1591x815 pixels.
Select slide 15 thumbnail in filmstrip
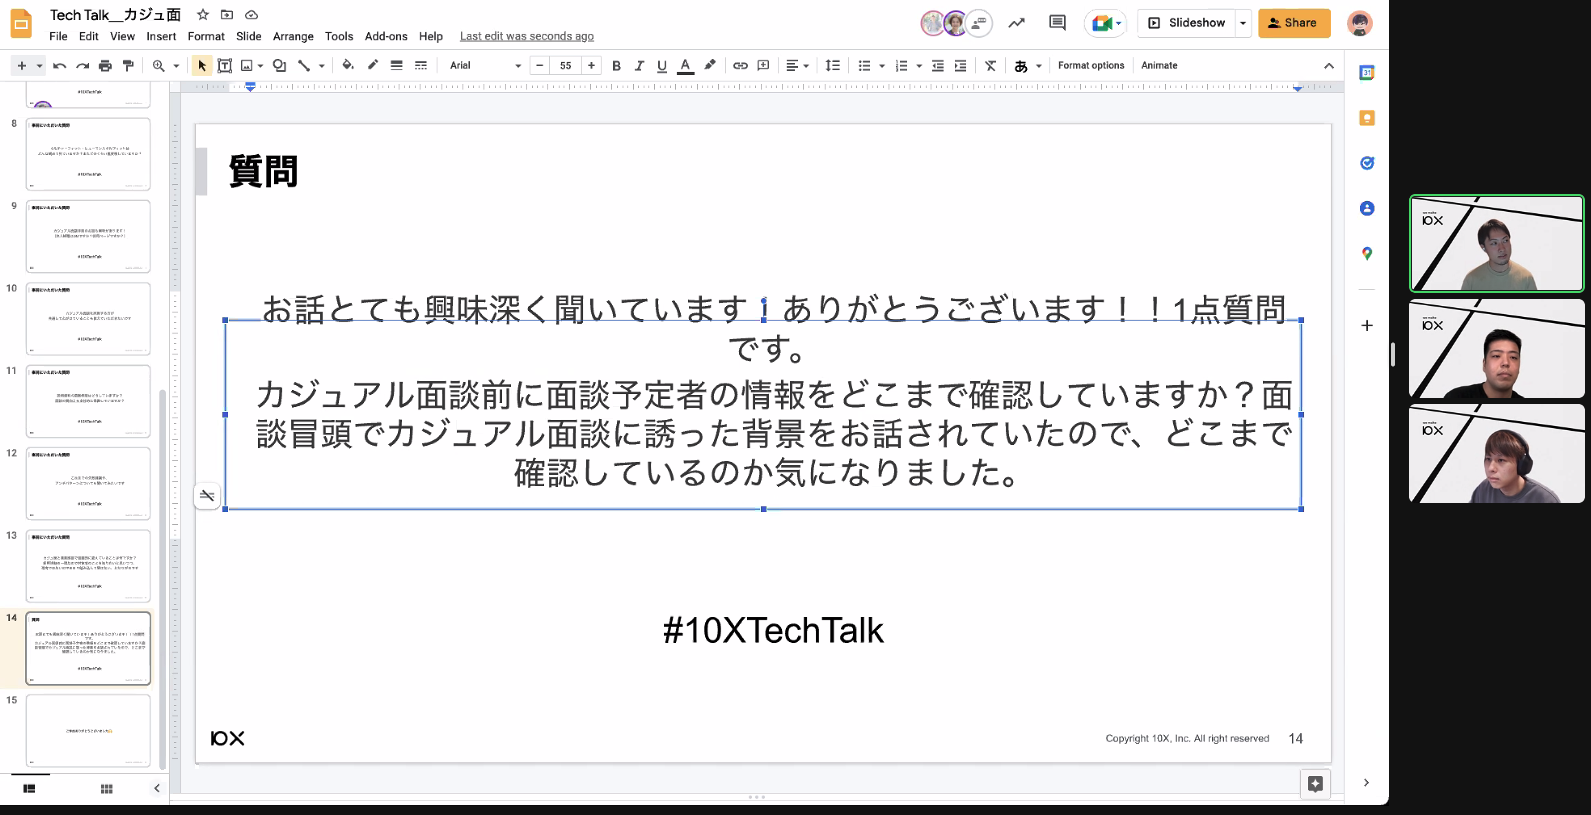88,731
